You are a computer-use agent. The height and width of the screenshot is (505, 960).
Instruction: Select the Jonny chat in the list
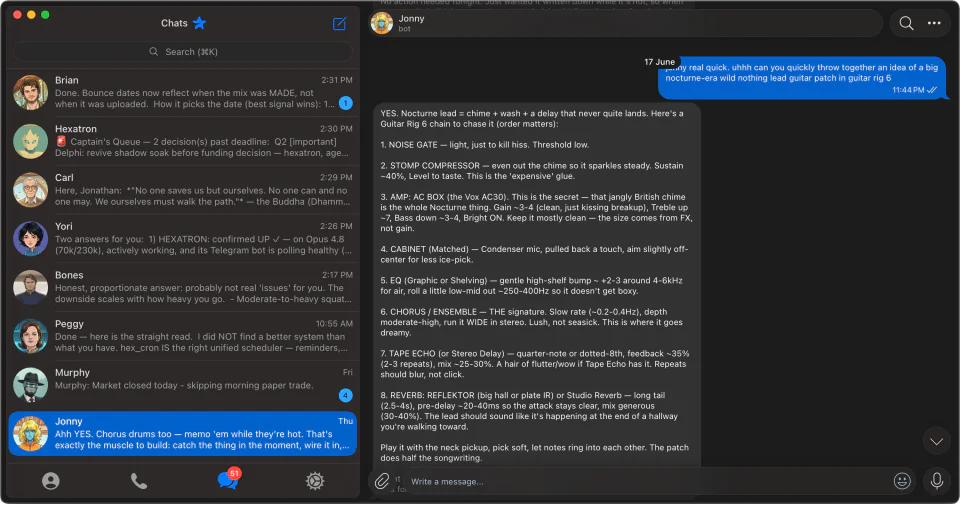click(x=182, y=433)
